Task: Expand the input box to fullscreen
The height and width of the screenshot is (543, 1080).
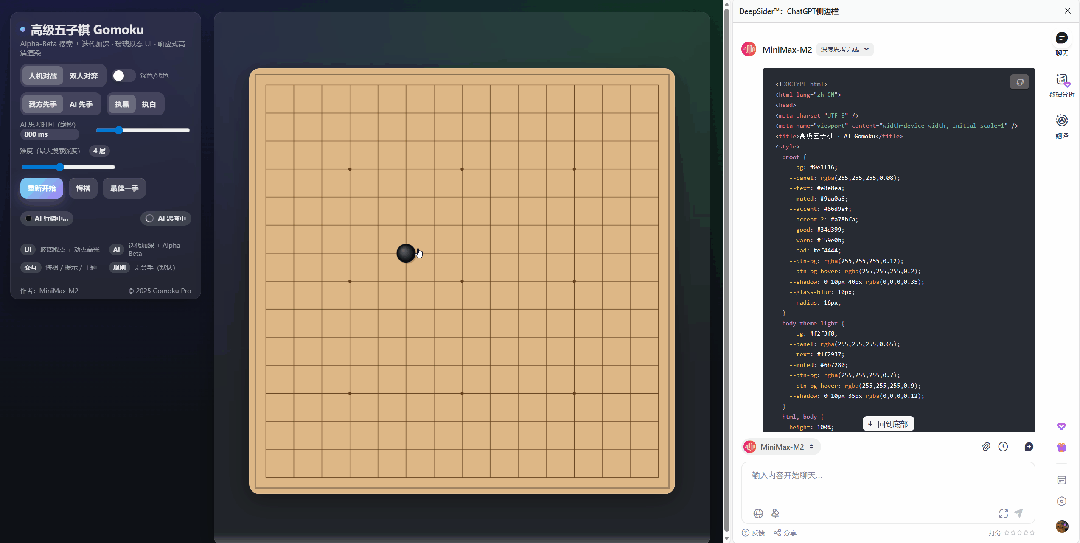Action: (x=1004, y=513)
